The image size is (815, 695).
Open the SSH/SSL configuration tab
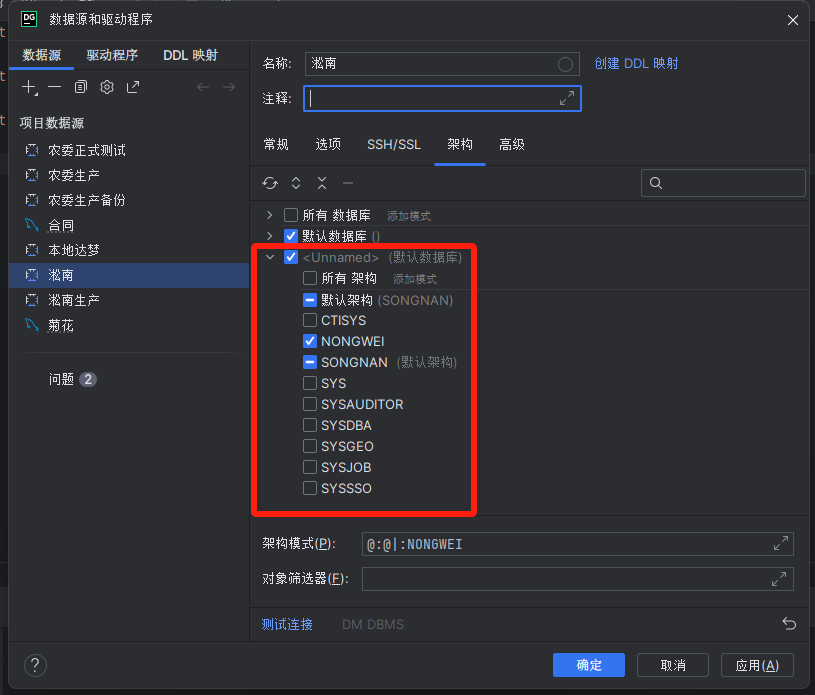click(393, 144)
